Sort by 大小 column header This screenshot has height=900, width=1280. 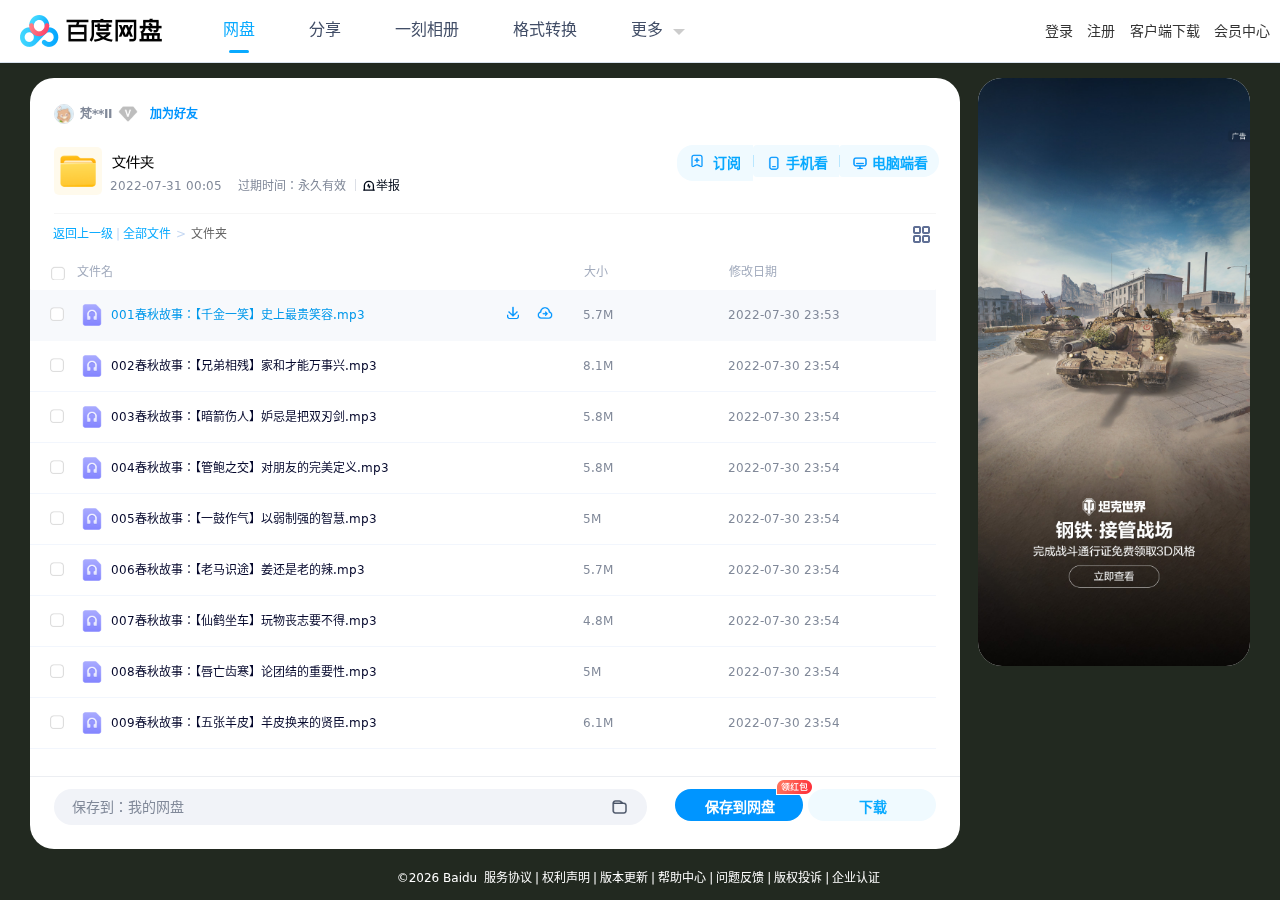(x=596, y=272)
